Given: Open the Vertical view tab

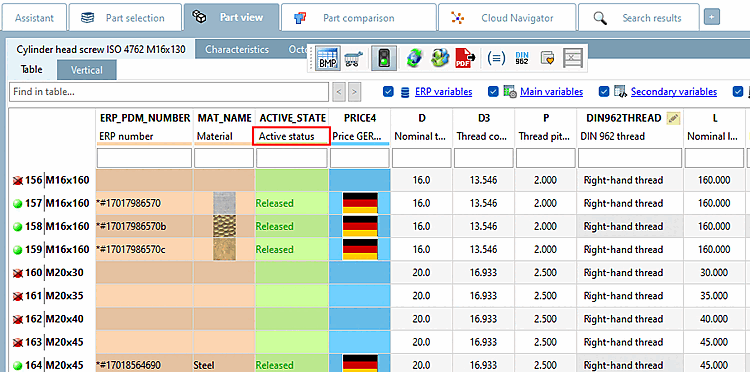Looking at the screenshot, I should tap(87, 70).
